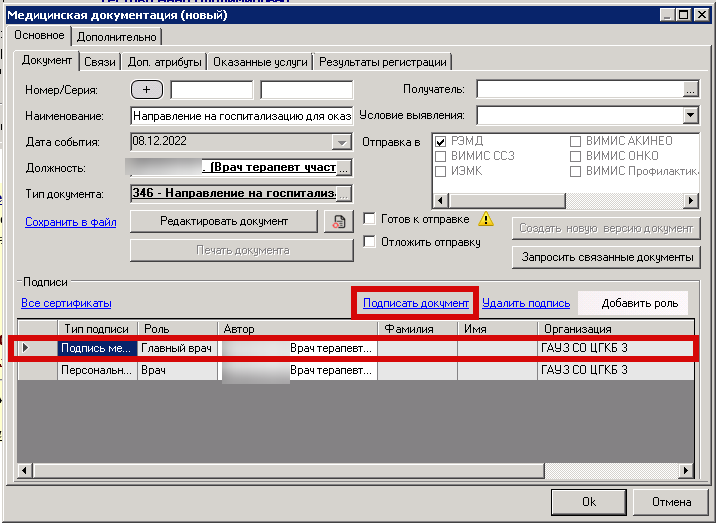
Task: Enable the Готов к отправке checkbox
Action: coord(370,219)
